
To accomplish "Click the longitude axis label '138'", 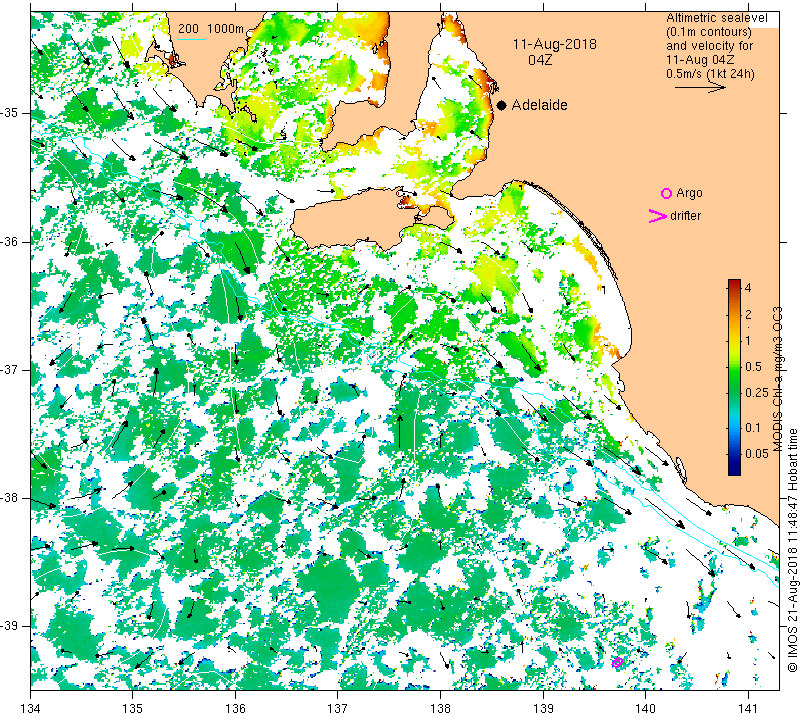I will 440,709.
